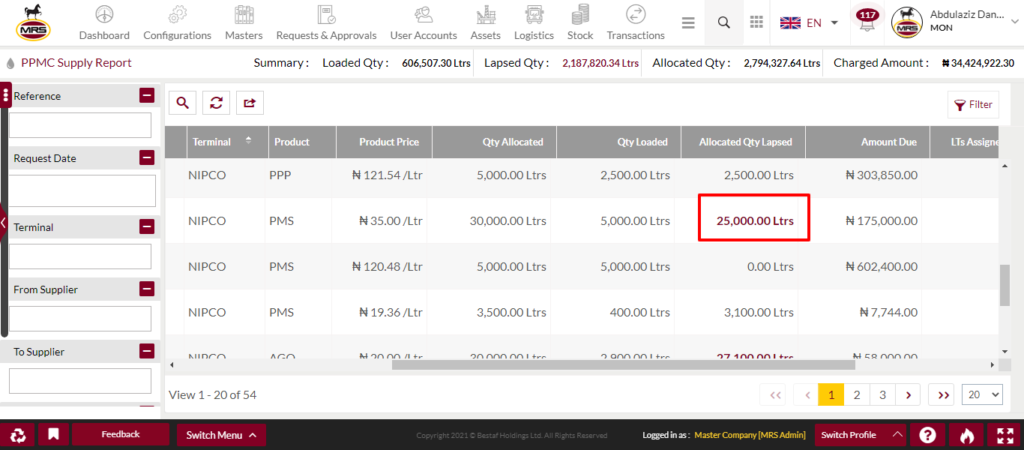Click the grid search magnifier button
This screenshot has width=1024, height=450.
tap(182, 103)
